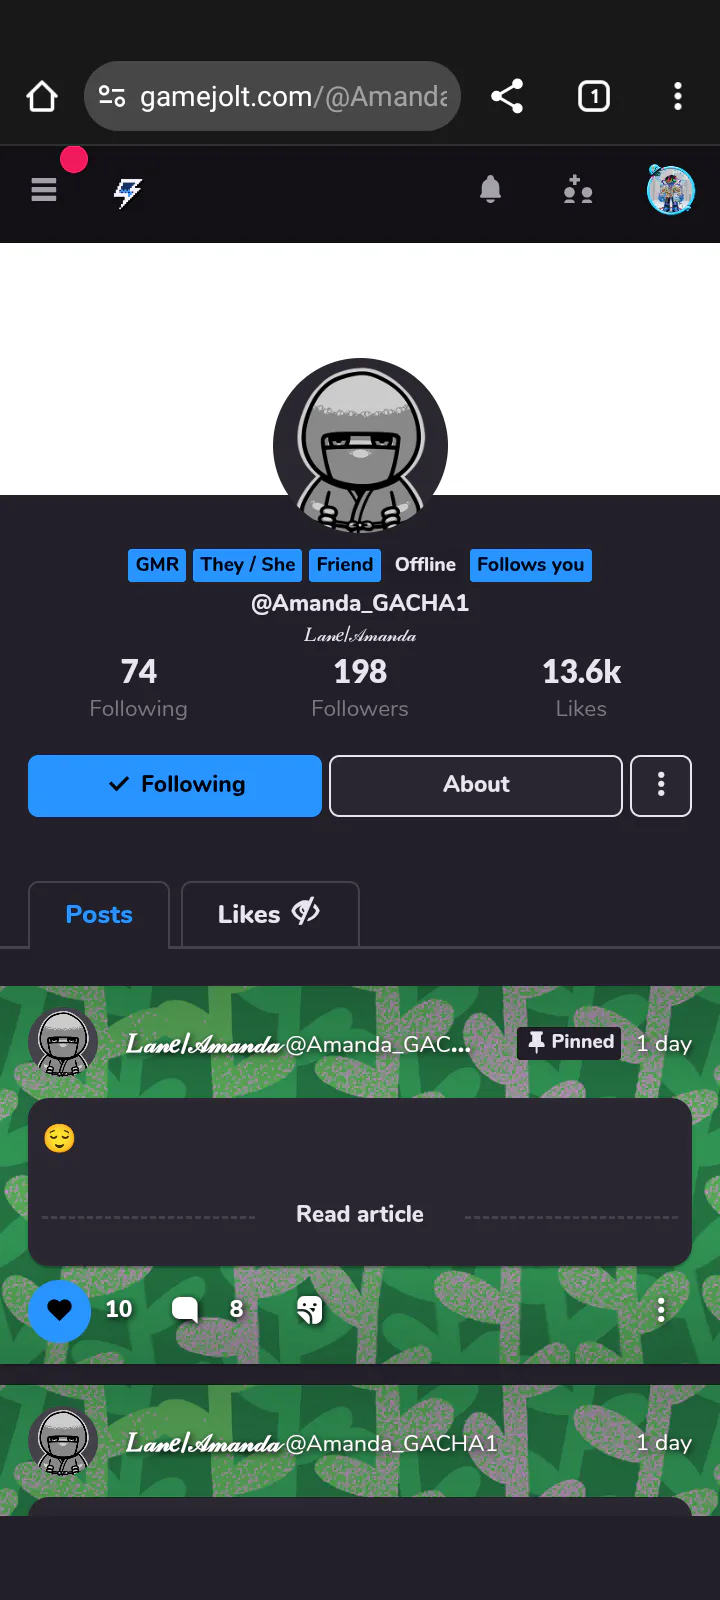Image resolution: width=720 pixels, height=1600 pixels.
Task: Toggle the Following button to unfollow
Action: click(175, 786)
